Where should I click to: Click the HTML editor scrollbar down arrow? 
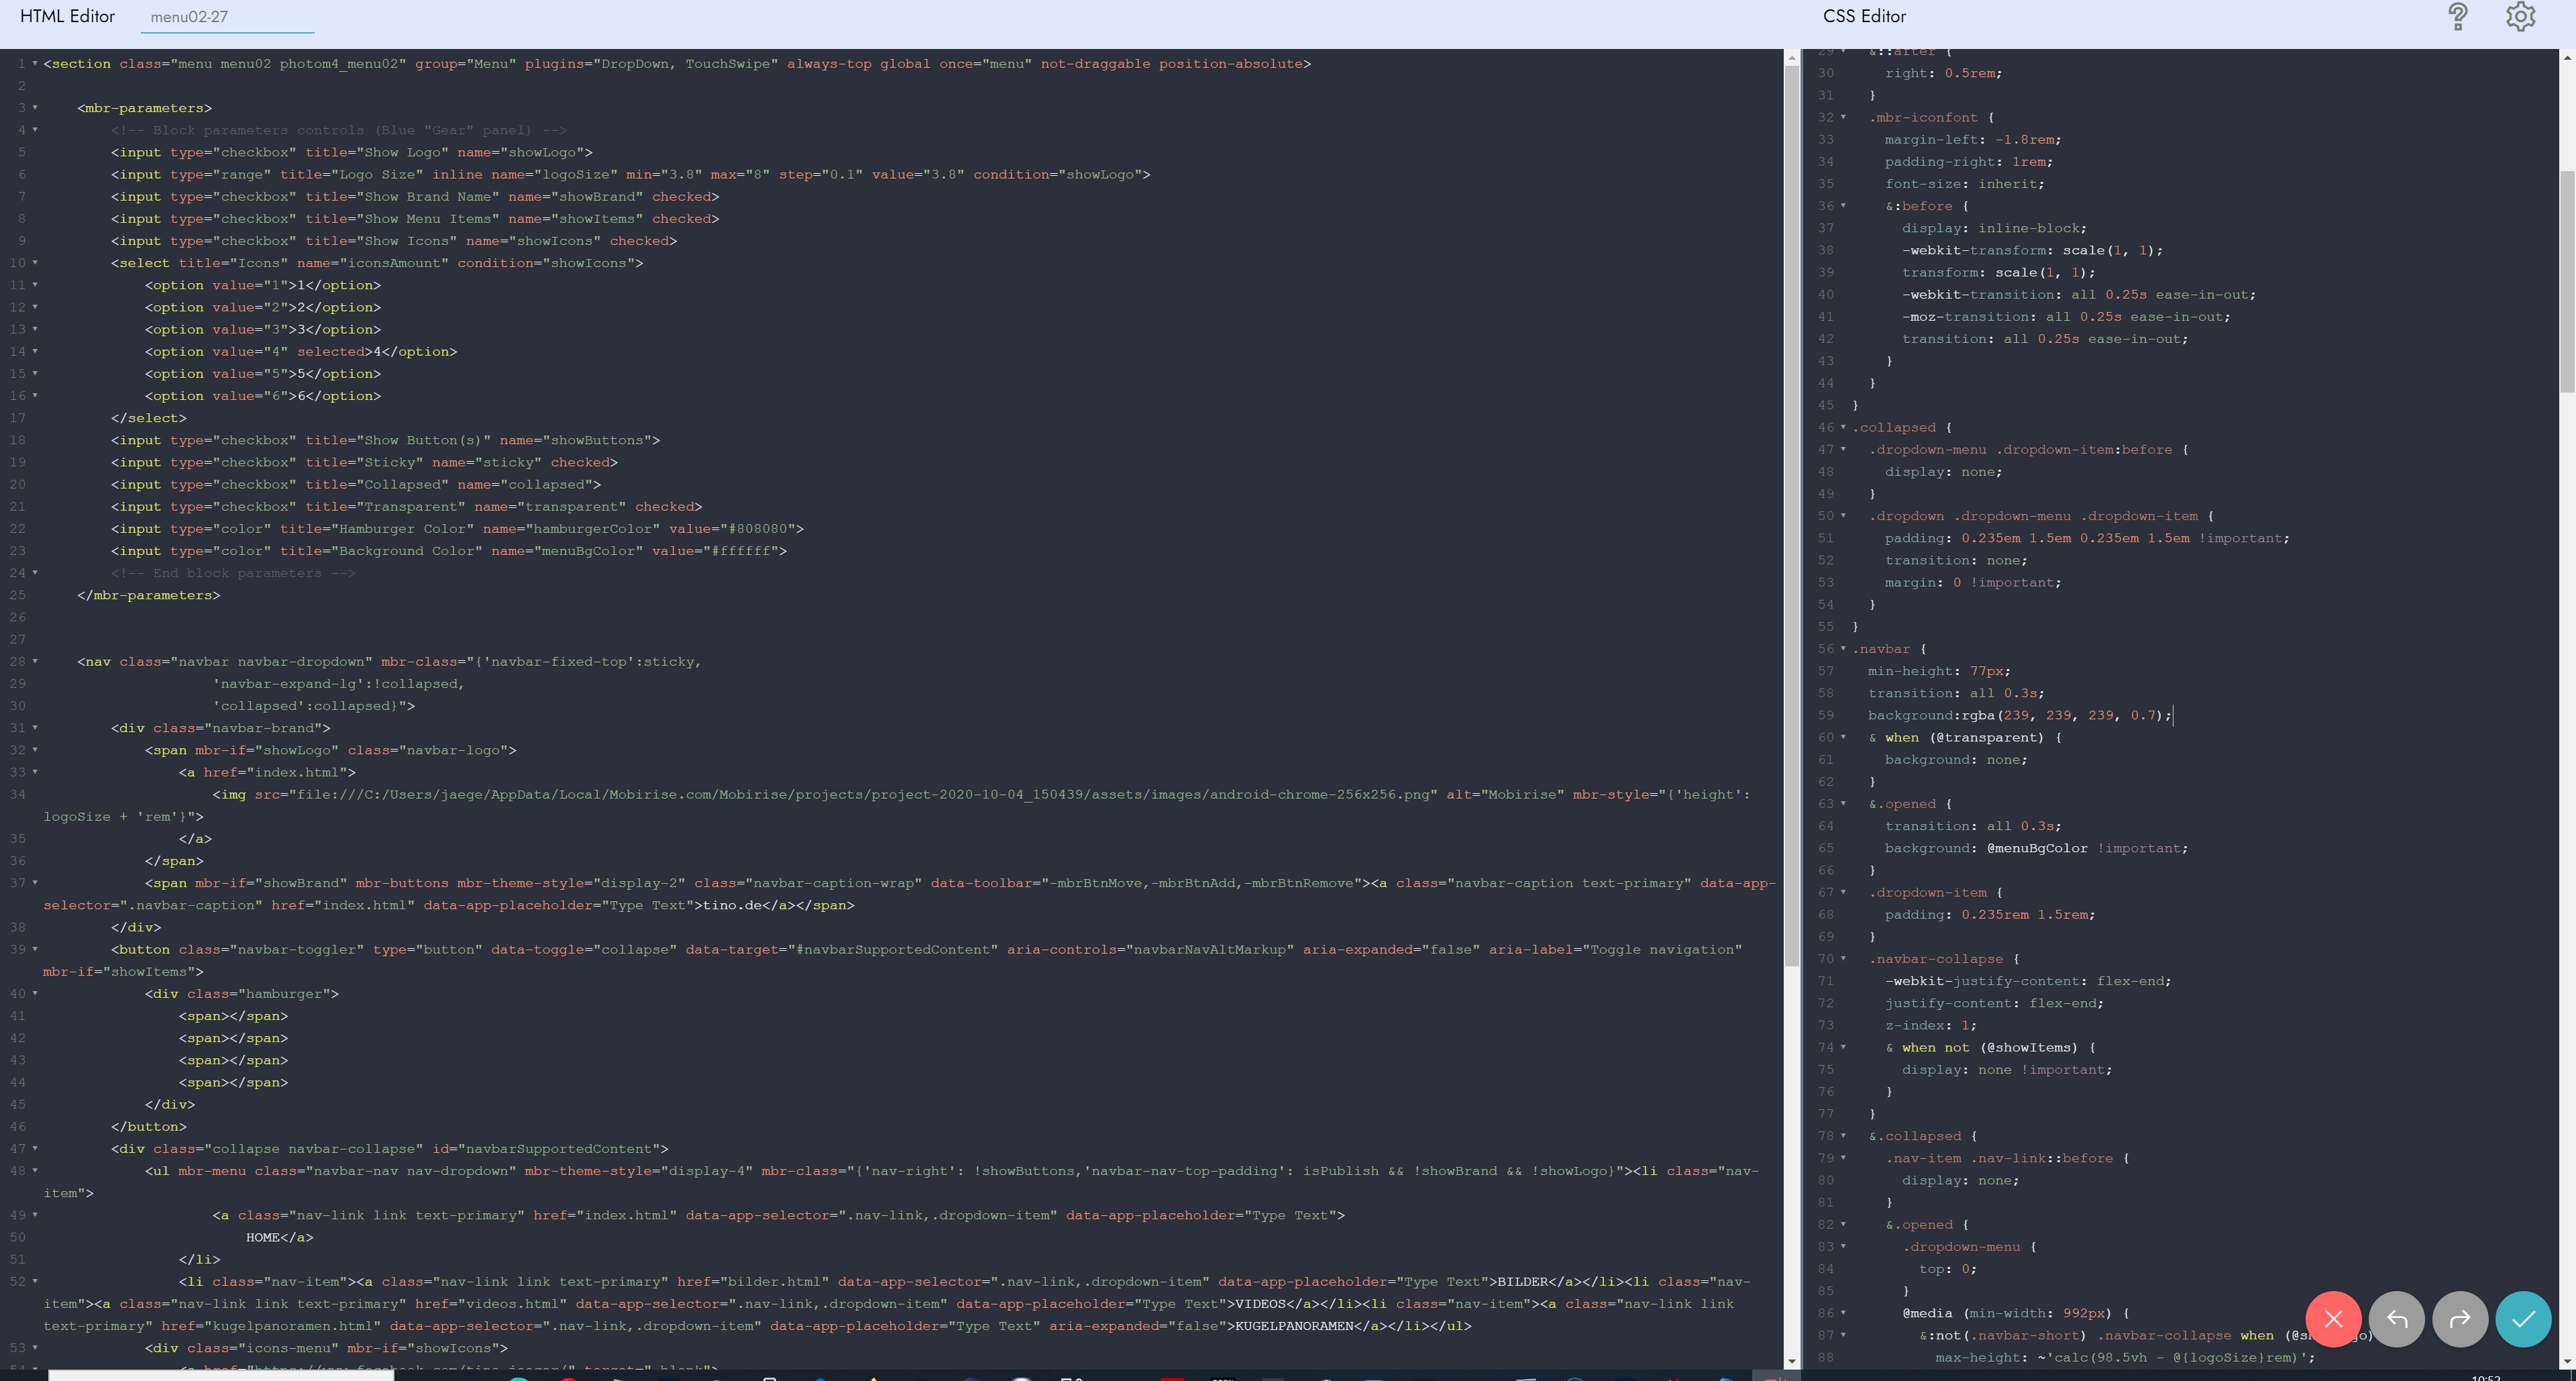tap(1791, 1361)
